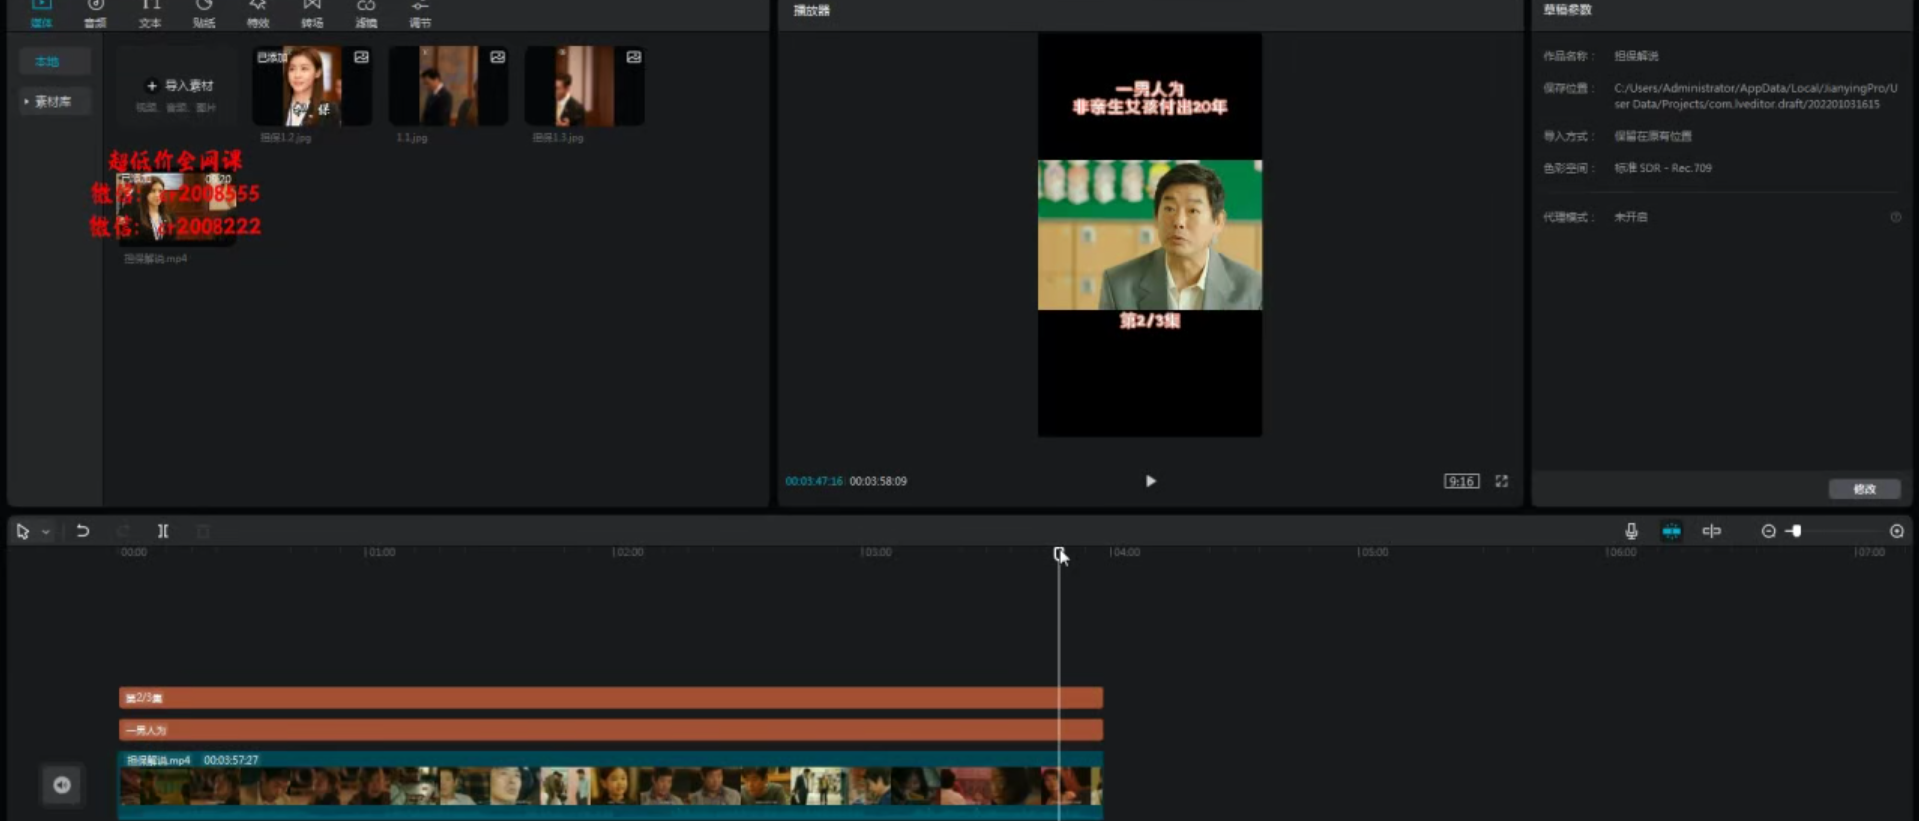Open the cursor tool mode dropdown arrow
Screen dimensions: 1919x821
point(46,532)
